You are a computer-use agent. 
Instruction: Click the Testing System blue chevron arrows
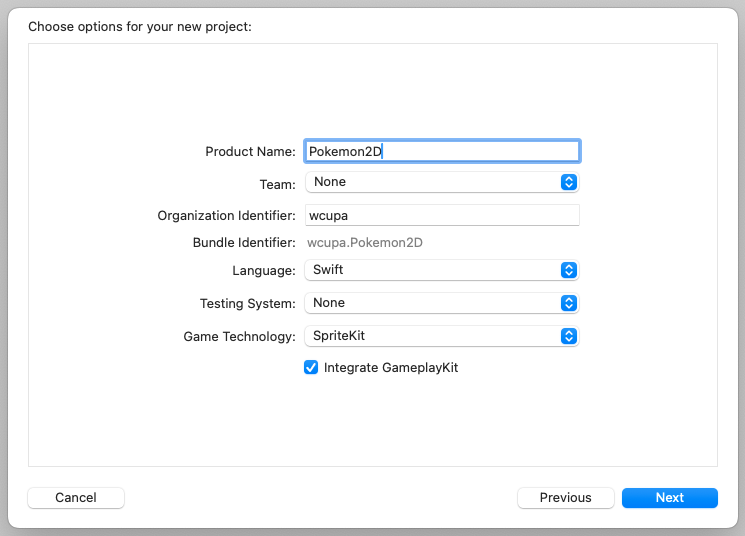click(x=568, y=303)
